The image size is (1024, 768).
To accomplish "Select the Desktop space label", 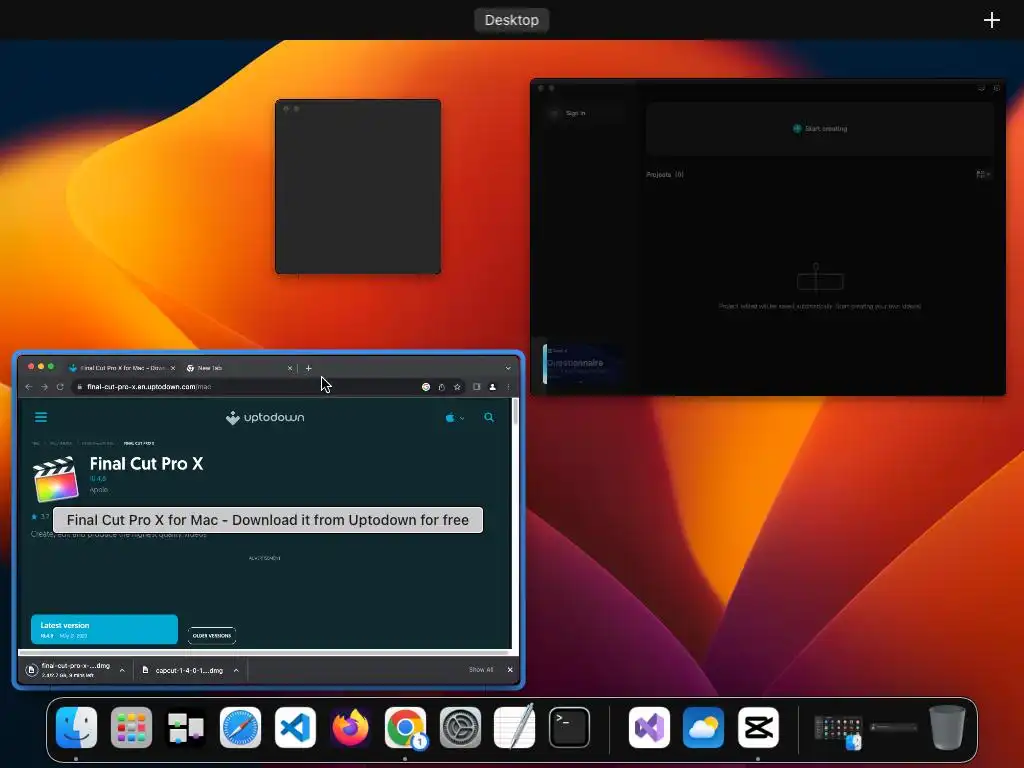I will click(x=511, y=20).
